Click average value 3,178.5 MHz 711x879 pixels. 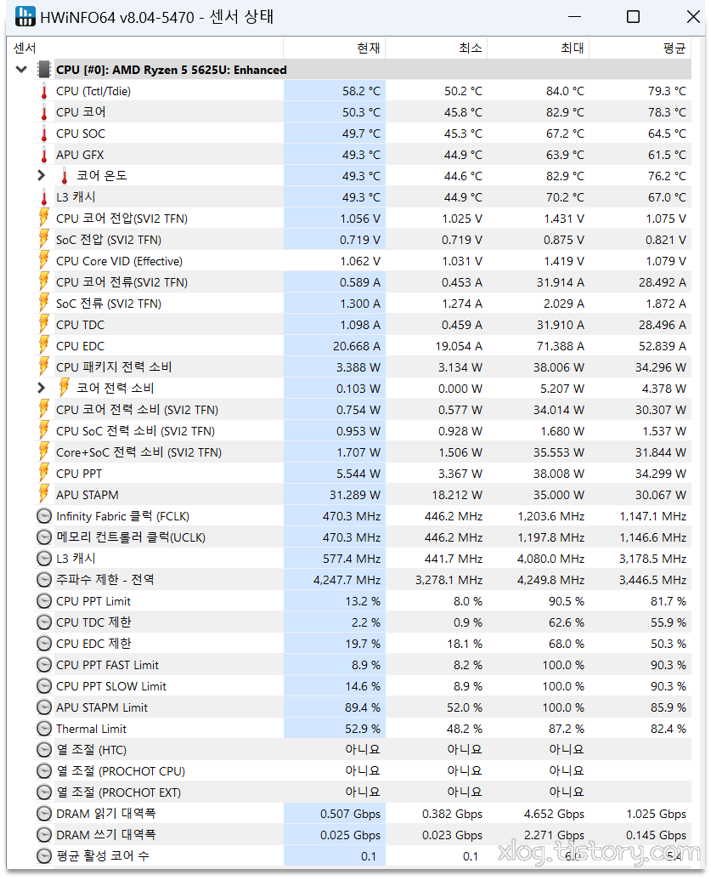pos(653,558)
